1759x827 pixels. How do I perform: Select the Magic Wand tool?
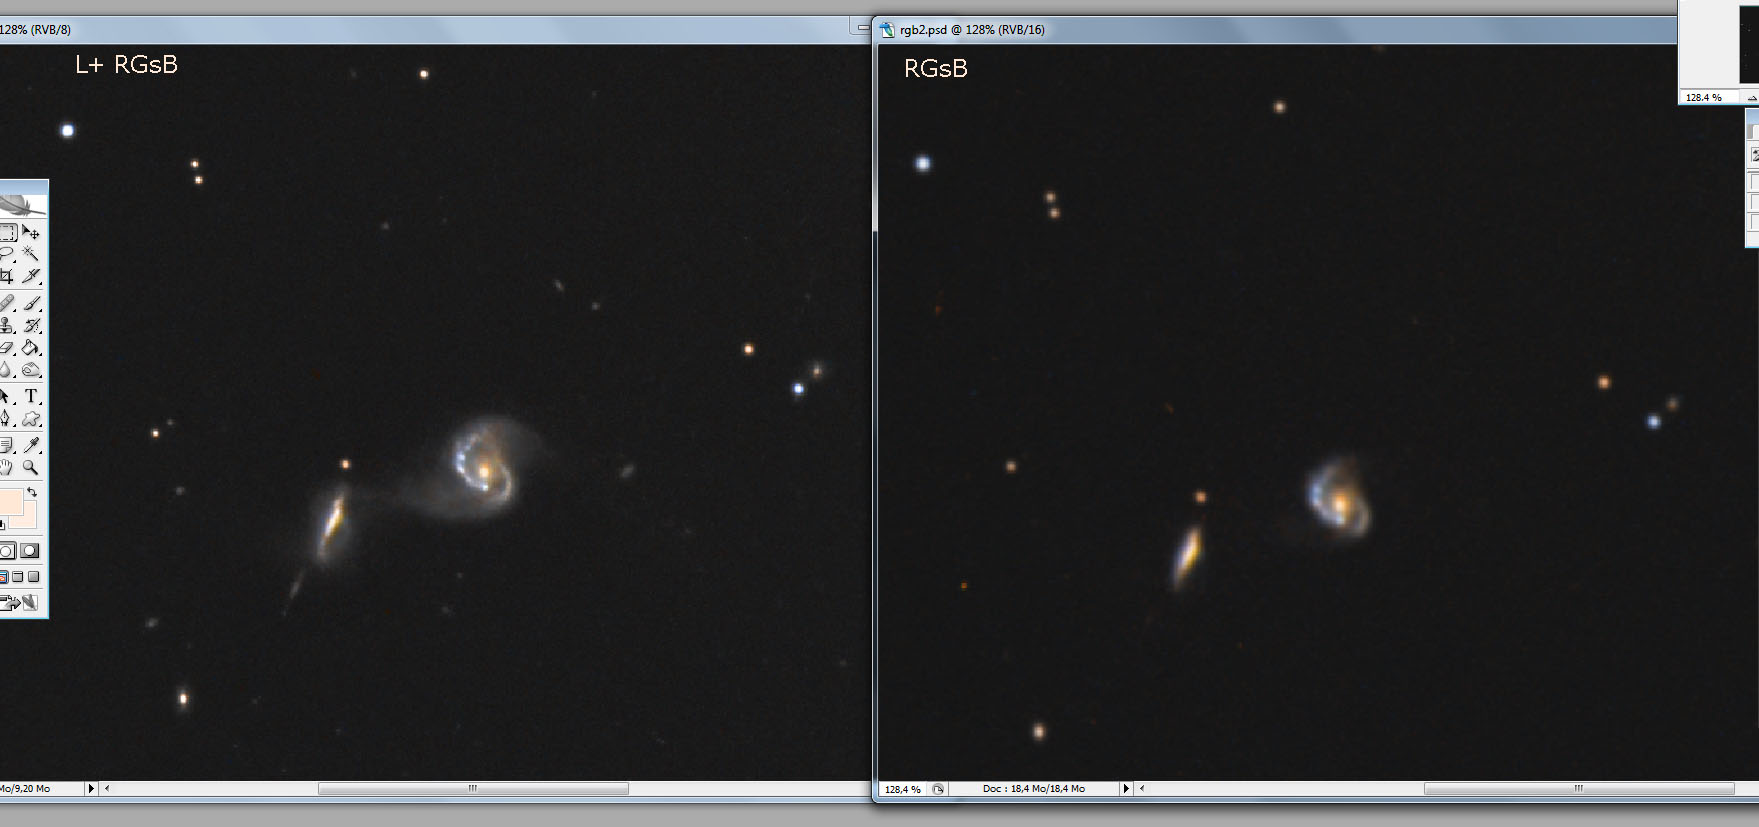point(31,254)
